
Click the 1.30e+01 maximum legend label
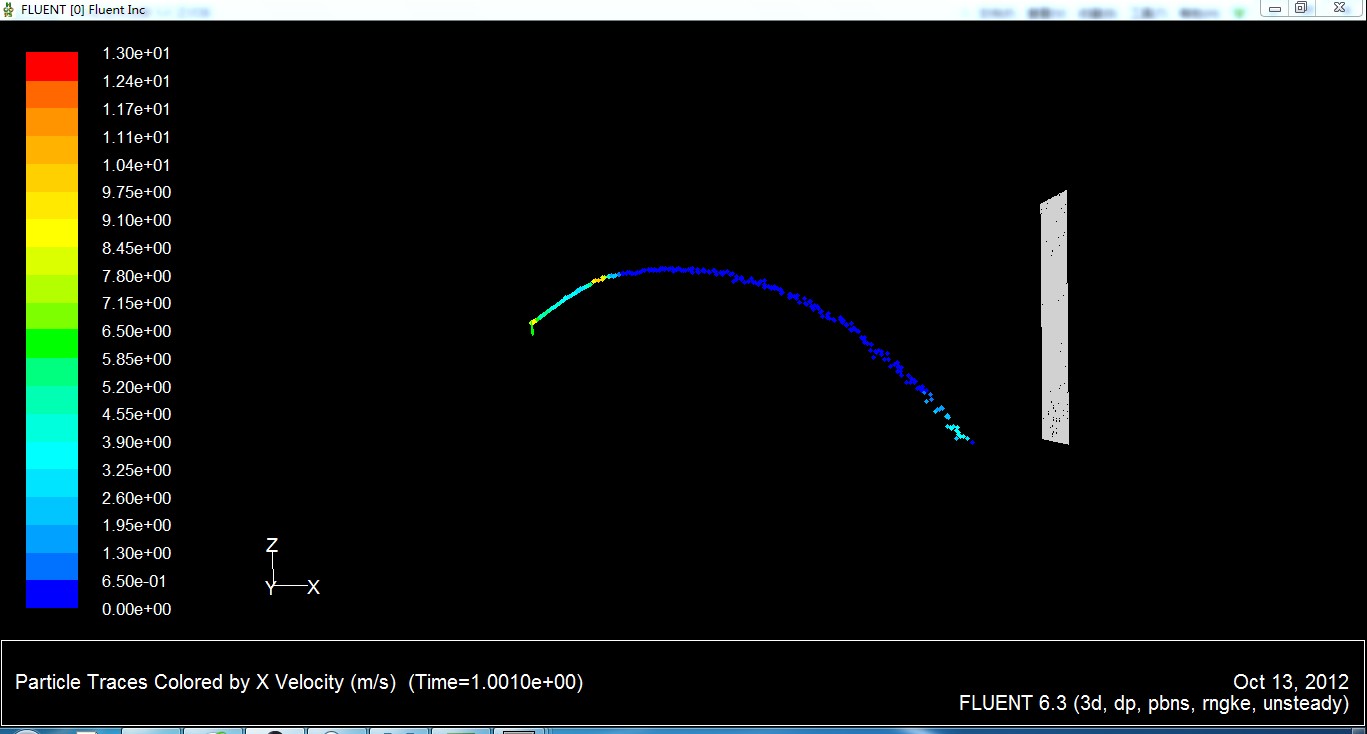coord(136,54)
